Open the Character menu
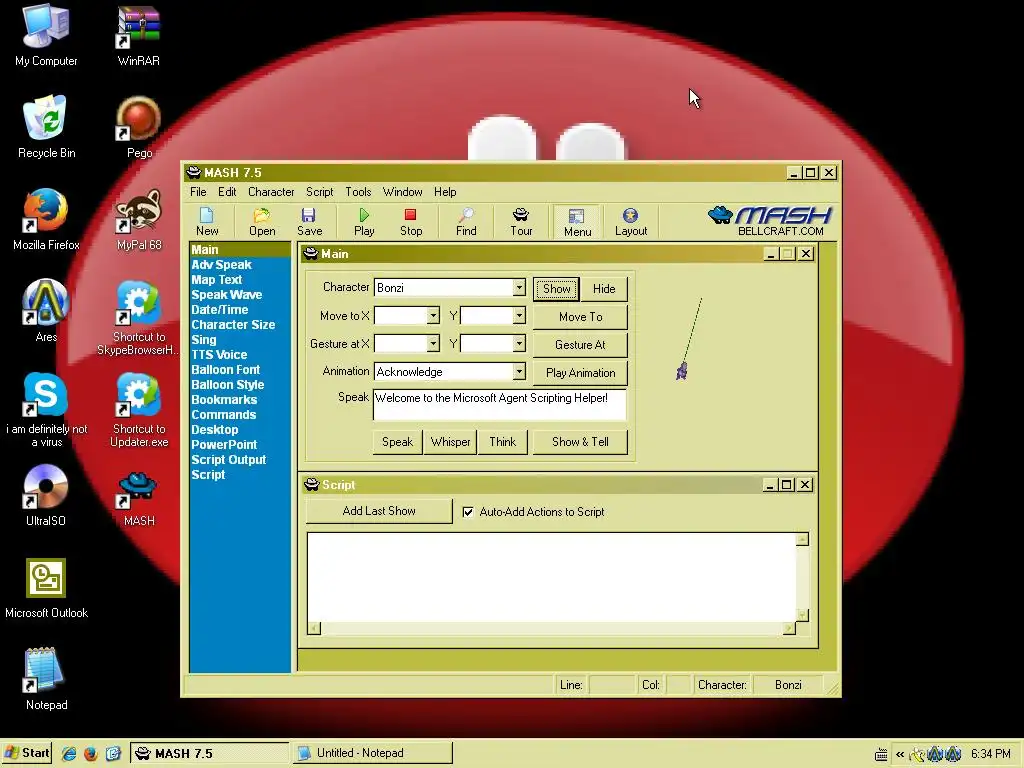 pyautogui.click(x=271, y=192)
